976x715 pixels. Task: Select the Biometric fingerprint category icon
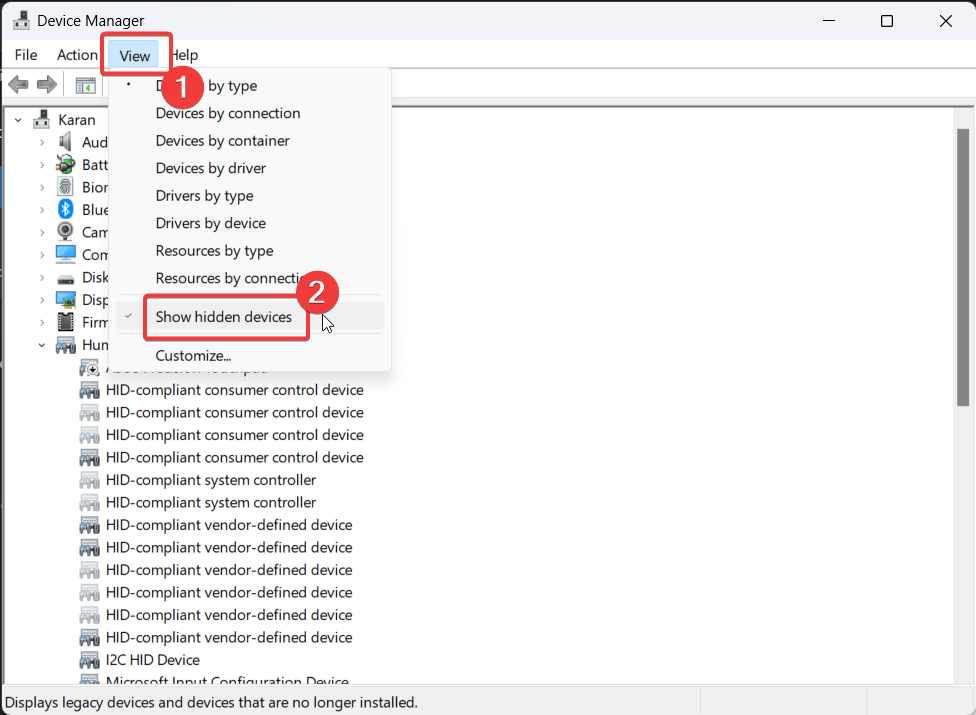[66, 187]
